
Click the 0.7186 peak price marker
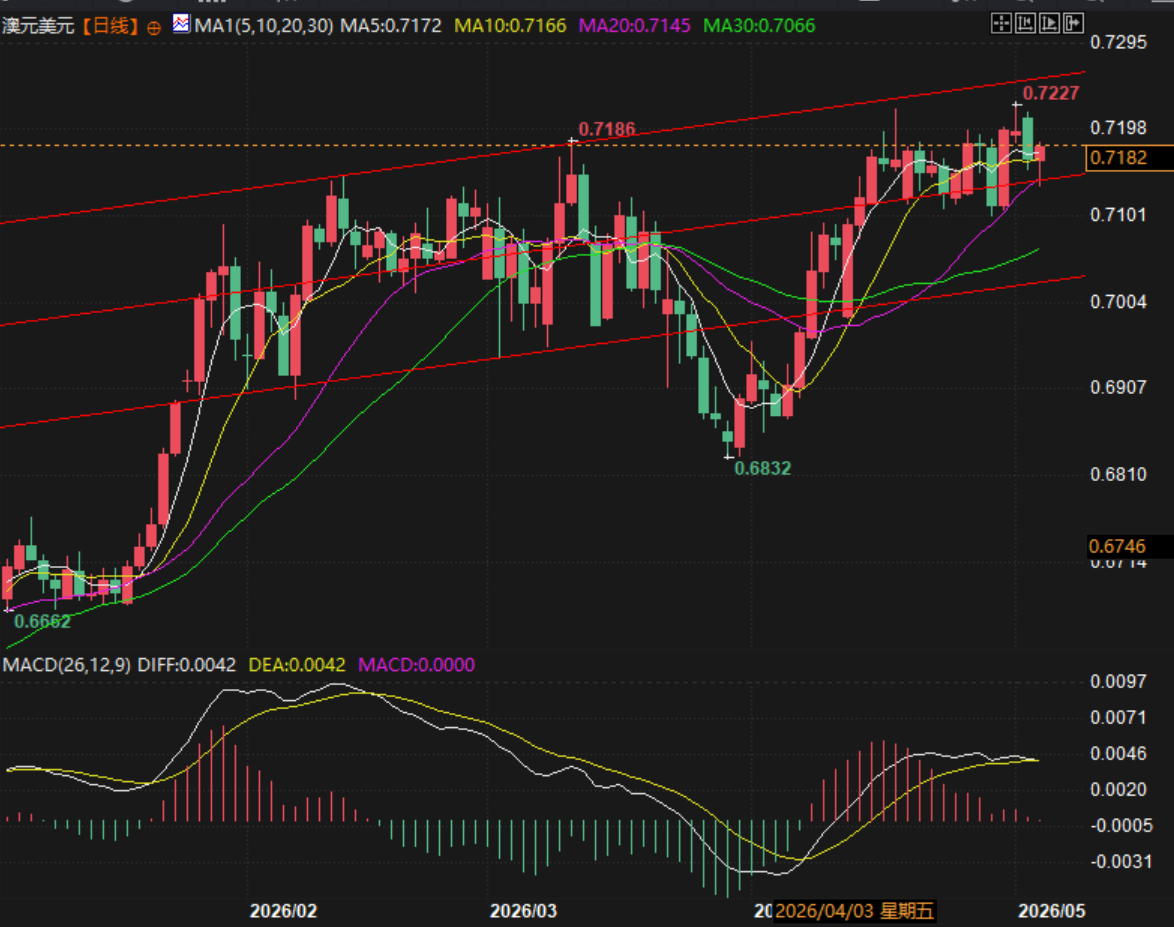(606, 130)
